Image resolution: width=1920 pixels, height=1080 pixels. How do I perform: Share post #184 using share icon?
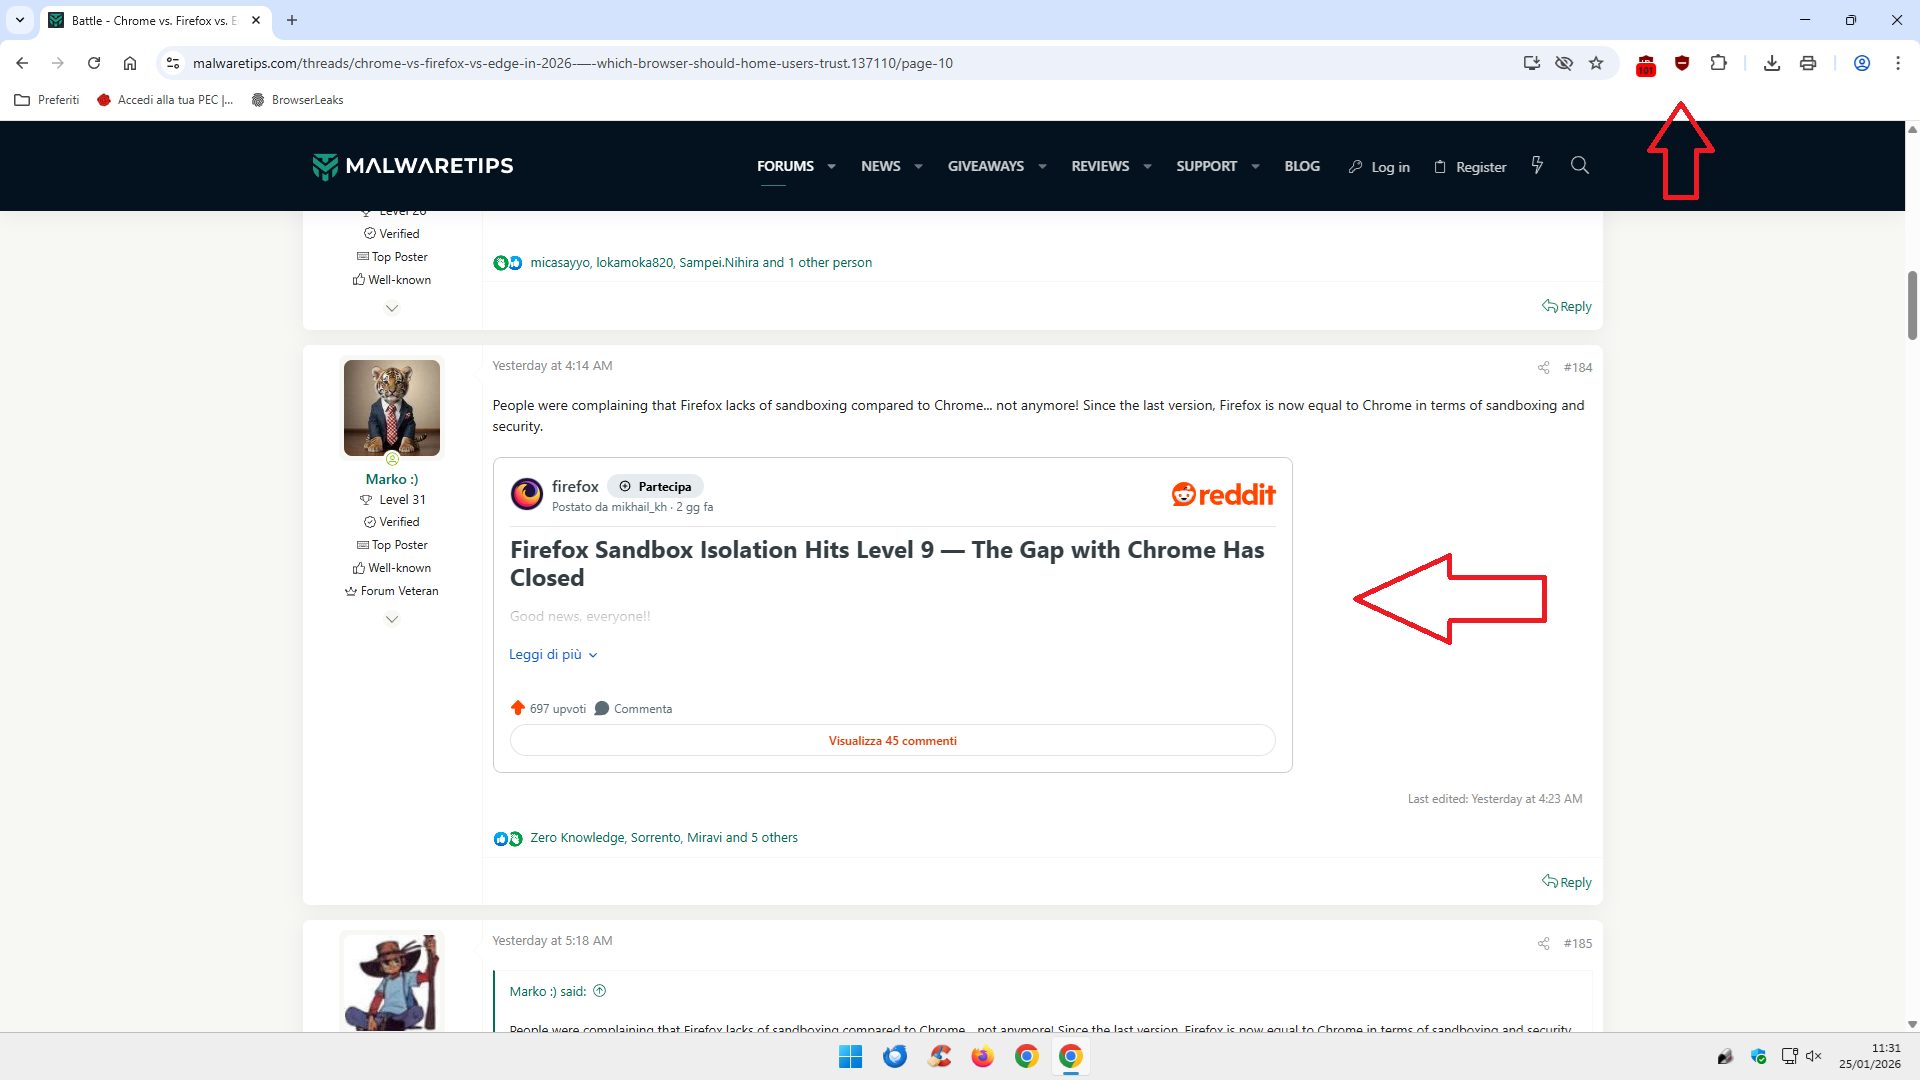click(x=1543, y=368)
